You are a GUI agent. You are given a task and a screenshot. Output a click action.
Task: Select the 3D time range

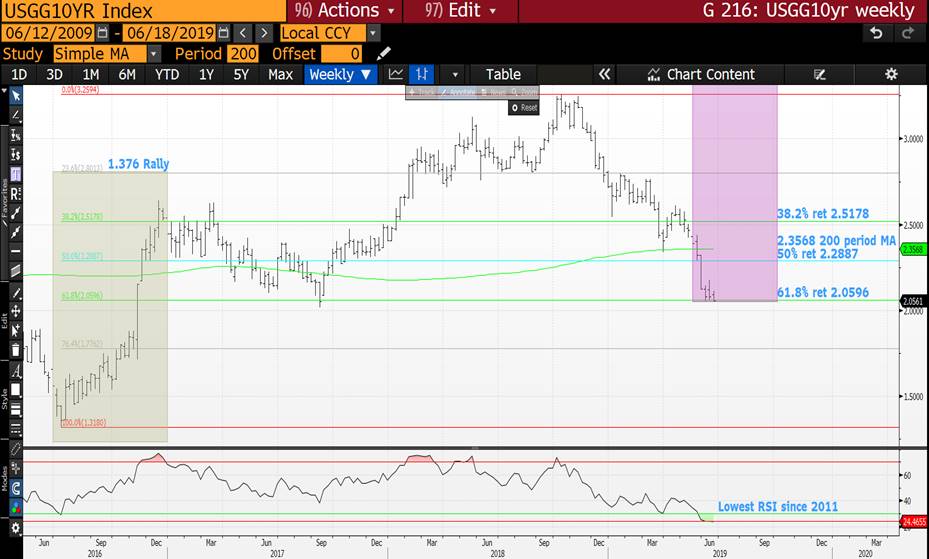54,75
